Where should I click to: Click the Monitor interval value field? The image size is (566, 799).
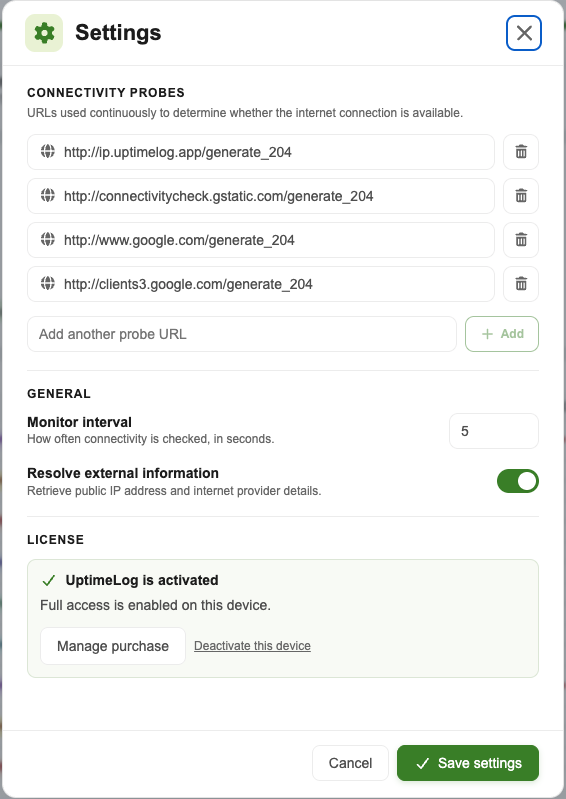click(494, 431)
